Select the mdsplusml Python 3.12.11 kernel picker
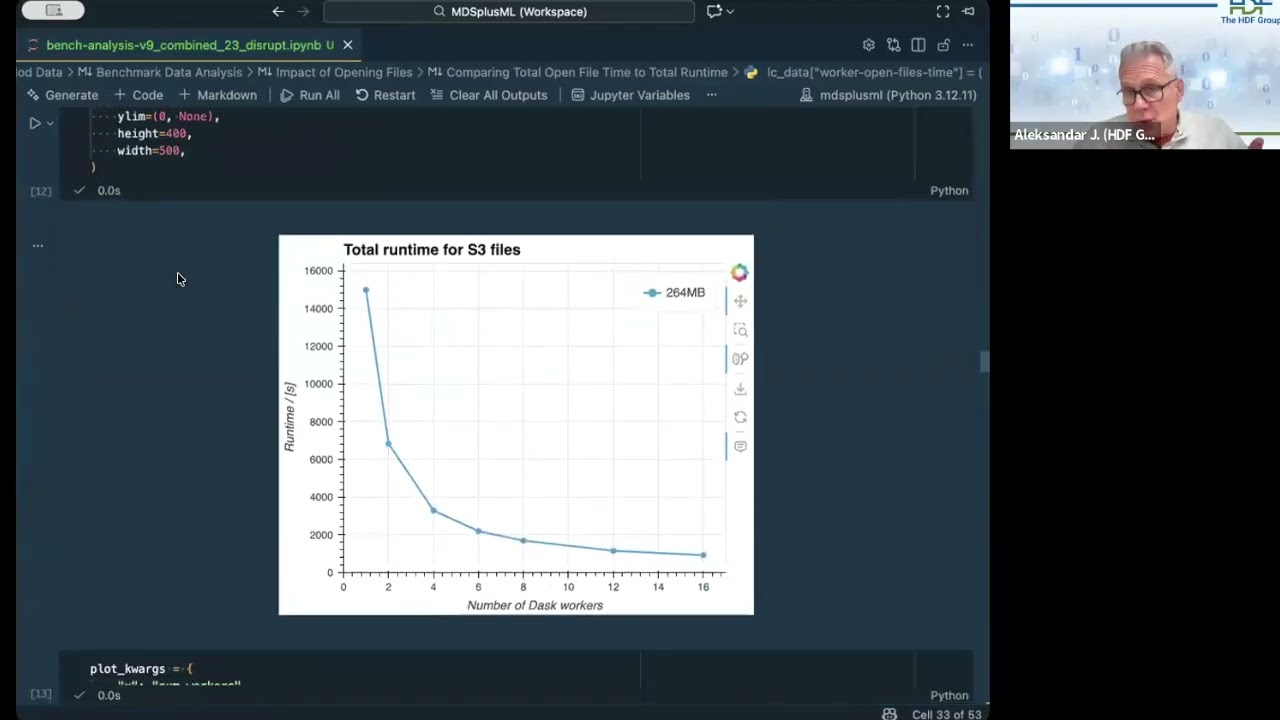 889,95
